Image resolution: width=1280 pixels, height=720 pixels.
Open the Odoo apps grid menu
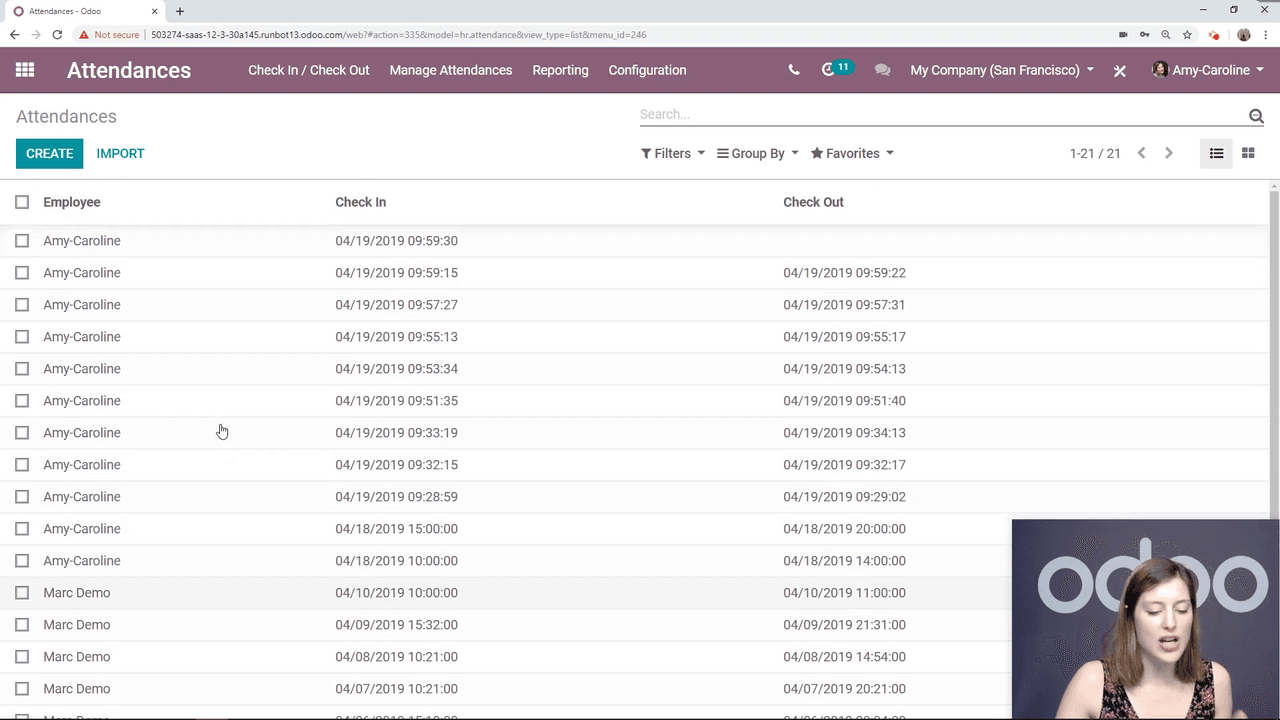pyautogui.click(x=25, y=70)
